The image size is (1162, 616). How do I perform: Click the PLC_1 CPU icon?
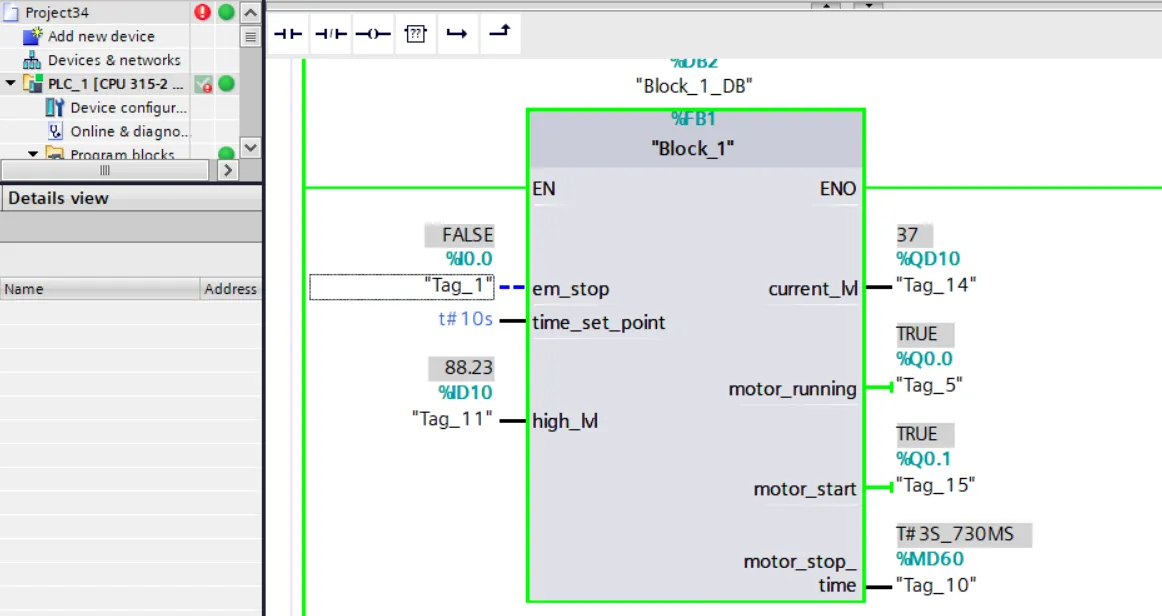(x=33, y=84)
